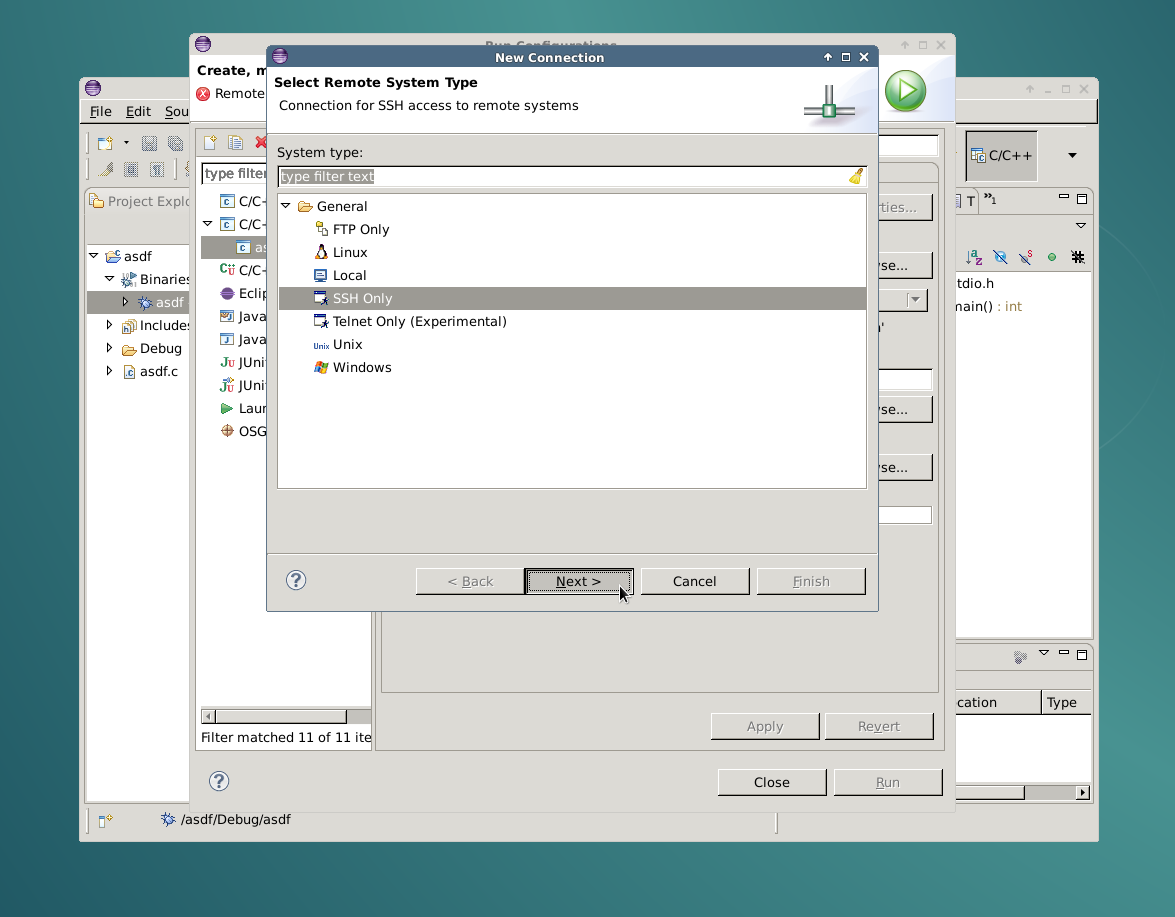Collapse the General folder in system types
Image resolution: width=1175 pixels, height=917 pixels.
click(286, 206)
